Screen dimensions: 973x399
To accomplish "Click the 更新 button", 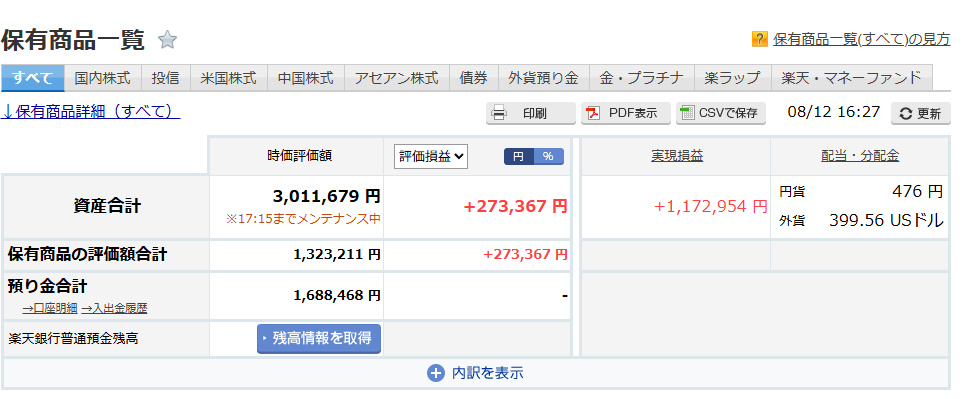I will [920, 114].
